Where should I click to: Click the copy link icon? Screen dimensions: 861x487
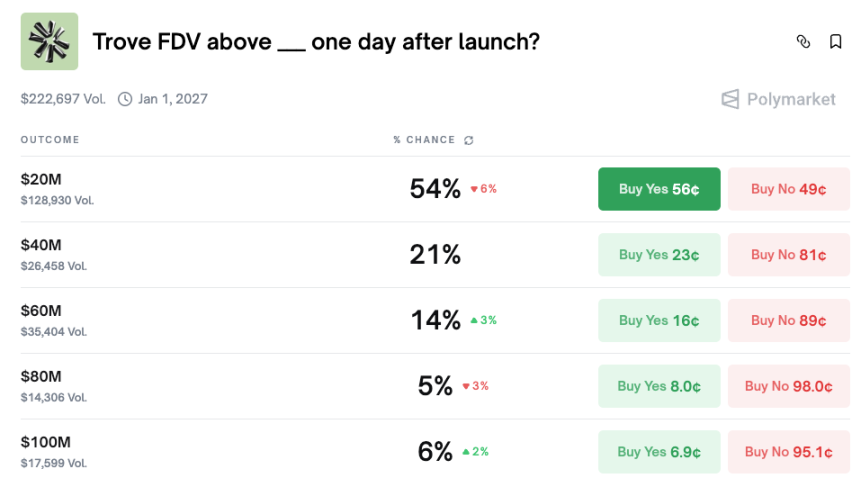point(803,42)
